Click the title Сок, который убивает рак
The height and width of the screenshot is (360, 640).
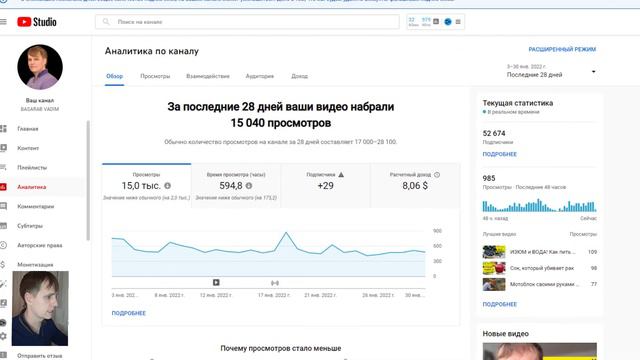pos(542,268)
